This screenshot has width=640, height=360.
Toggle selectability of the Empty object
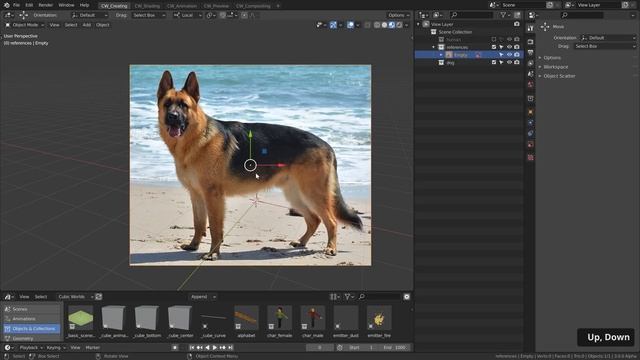502,55
